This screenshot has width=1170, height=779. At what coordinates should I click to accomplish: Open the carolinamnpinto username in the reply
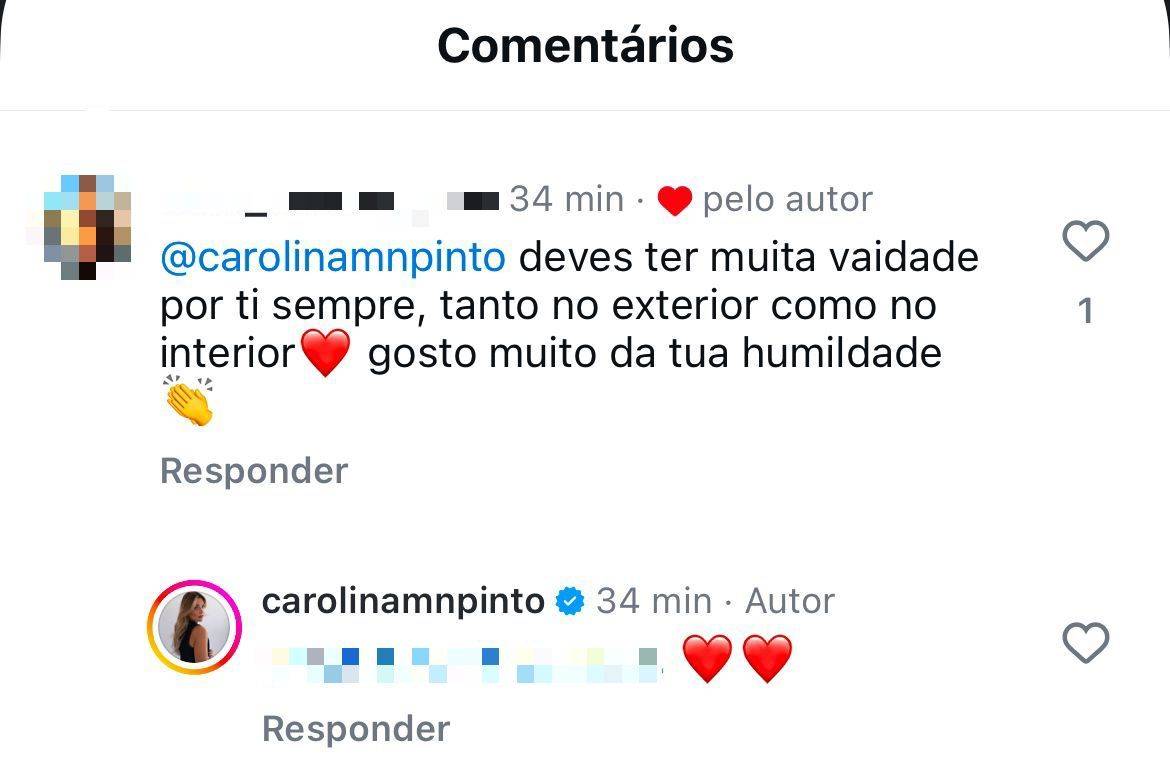[x=403, y=601]
